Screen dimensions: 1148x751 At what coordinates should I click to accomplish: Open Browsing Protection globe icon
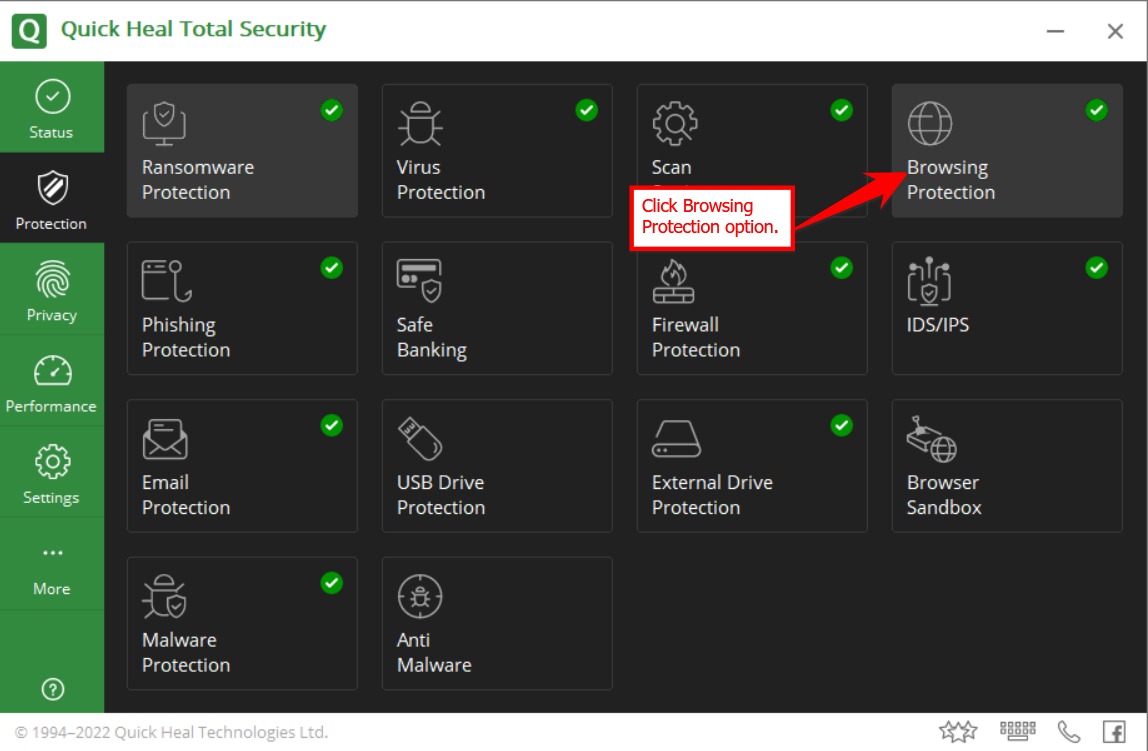(x=929, y=124)
